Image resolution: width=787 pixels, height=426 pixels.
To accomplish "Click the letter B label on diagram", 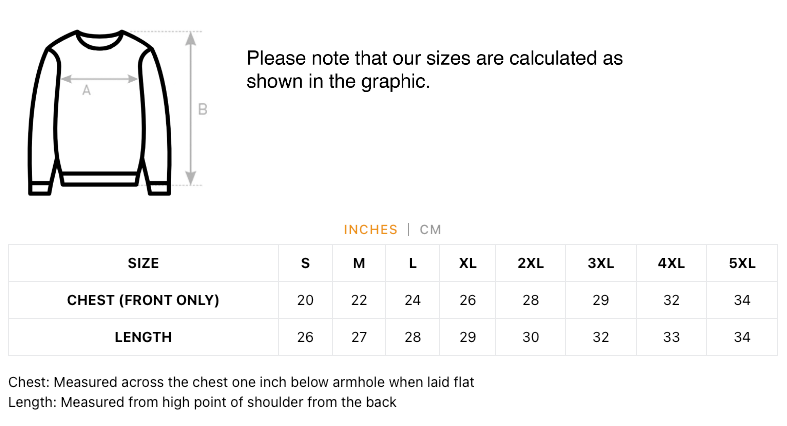I will (x=203, y=109).
